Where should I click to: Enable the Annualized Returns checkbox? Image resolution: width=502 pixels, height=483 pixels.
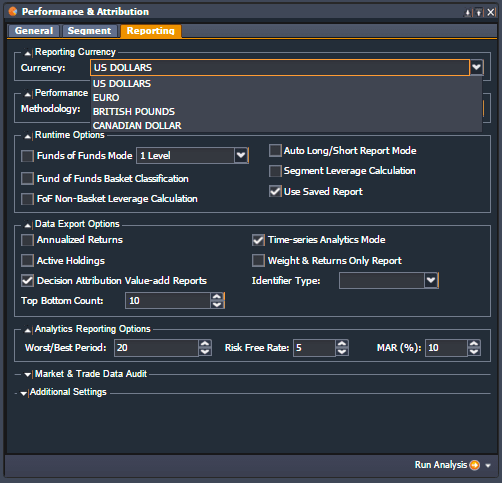tap(27, 240)
